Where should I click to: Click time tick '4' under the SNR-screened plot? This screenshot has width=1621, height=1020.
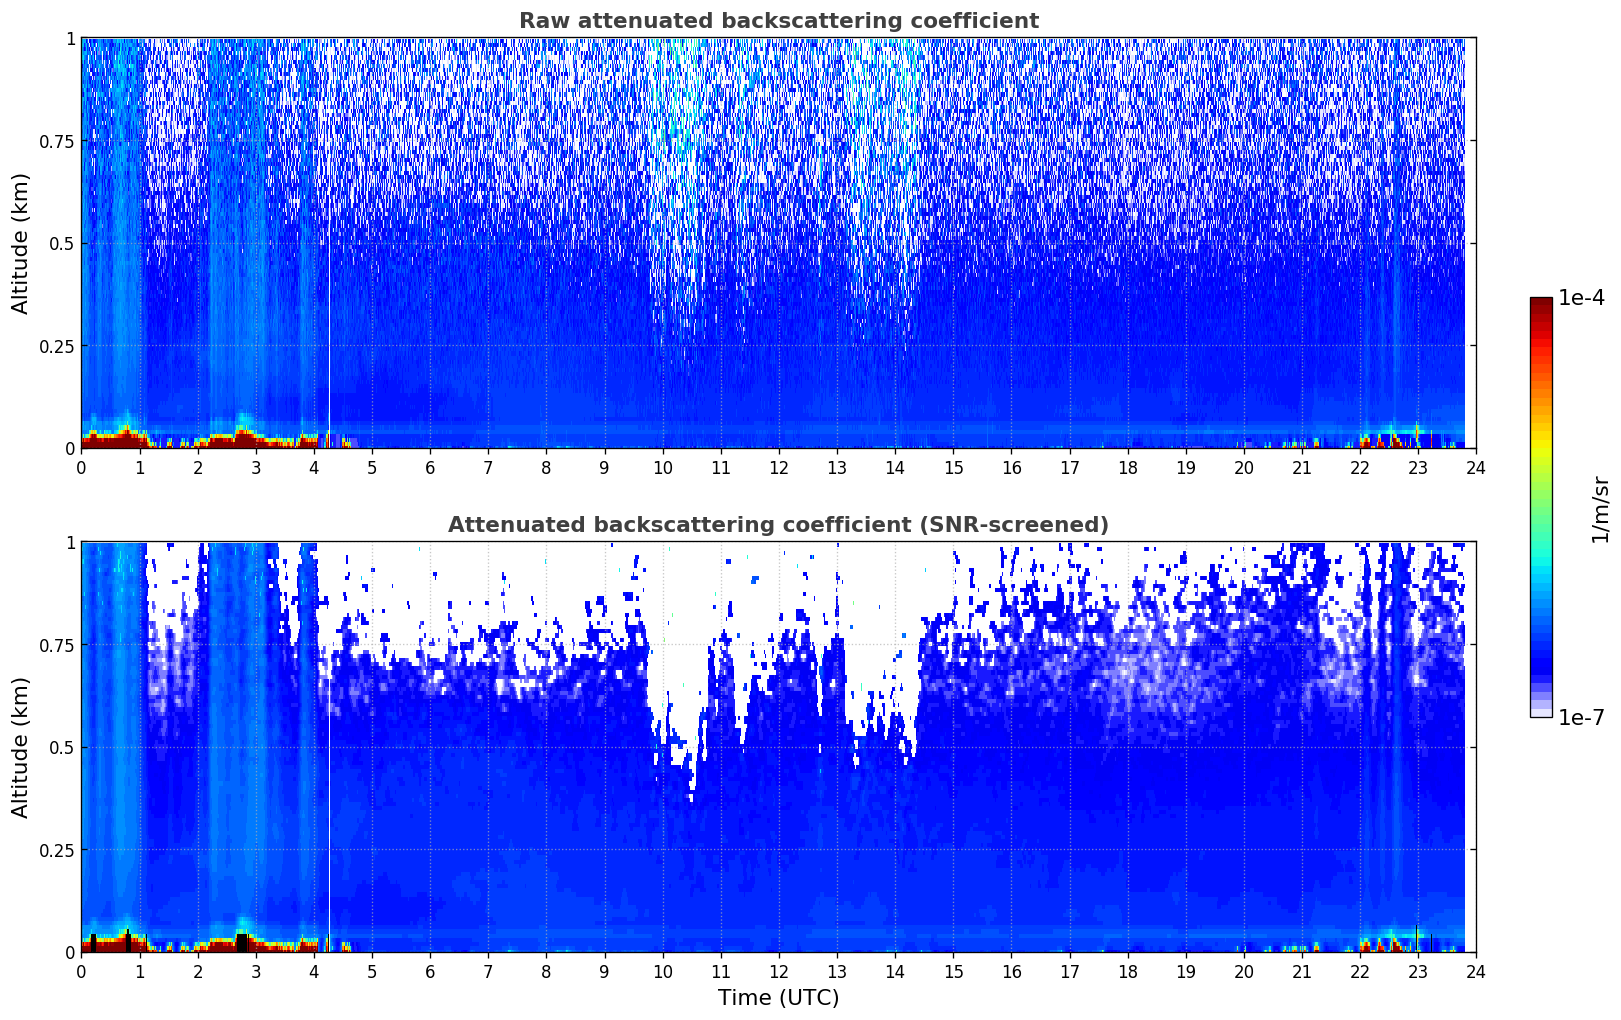(314, 971)
